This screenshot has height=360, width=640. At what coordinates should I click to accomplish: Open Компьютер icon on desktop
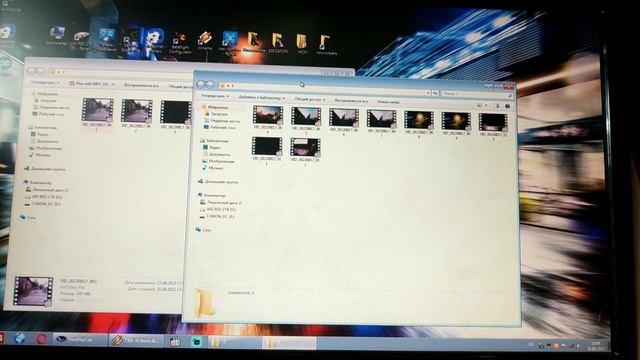pos(56,35)
